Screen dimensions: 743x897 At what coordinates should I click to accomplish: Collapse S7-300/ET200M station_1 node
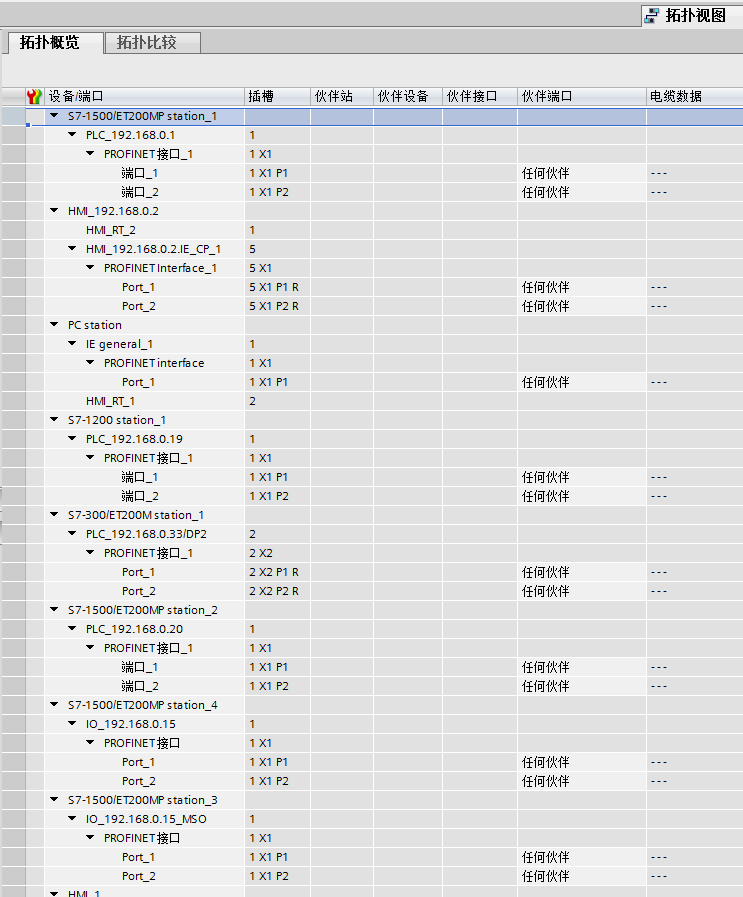tap(54, 514)
